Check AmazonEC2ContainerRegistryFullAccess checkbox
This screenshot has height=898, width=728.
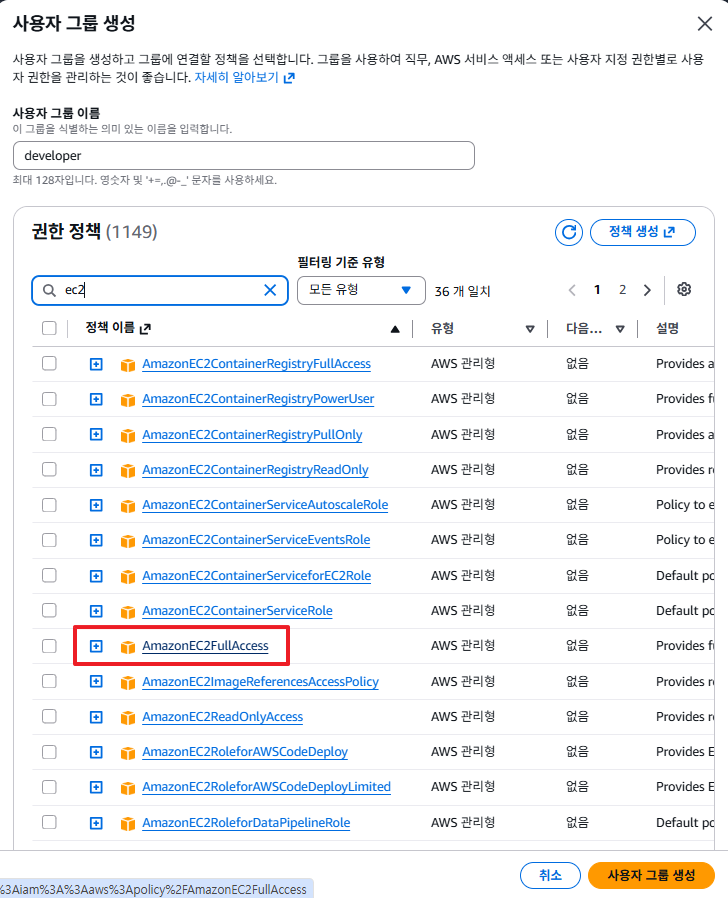pyautogui.click(x=49, y=364)
